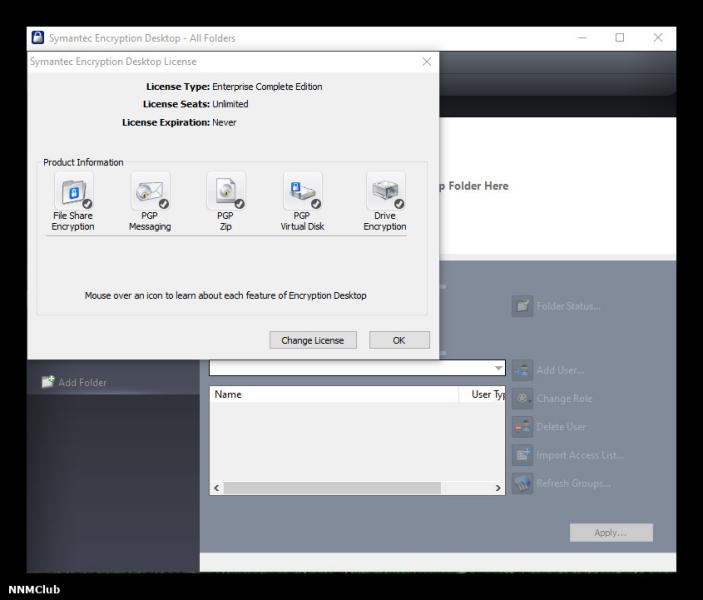Click the PGP Messaging product icon

(x=150, y=191)
